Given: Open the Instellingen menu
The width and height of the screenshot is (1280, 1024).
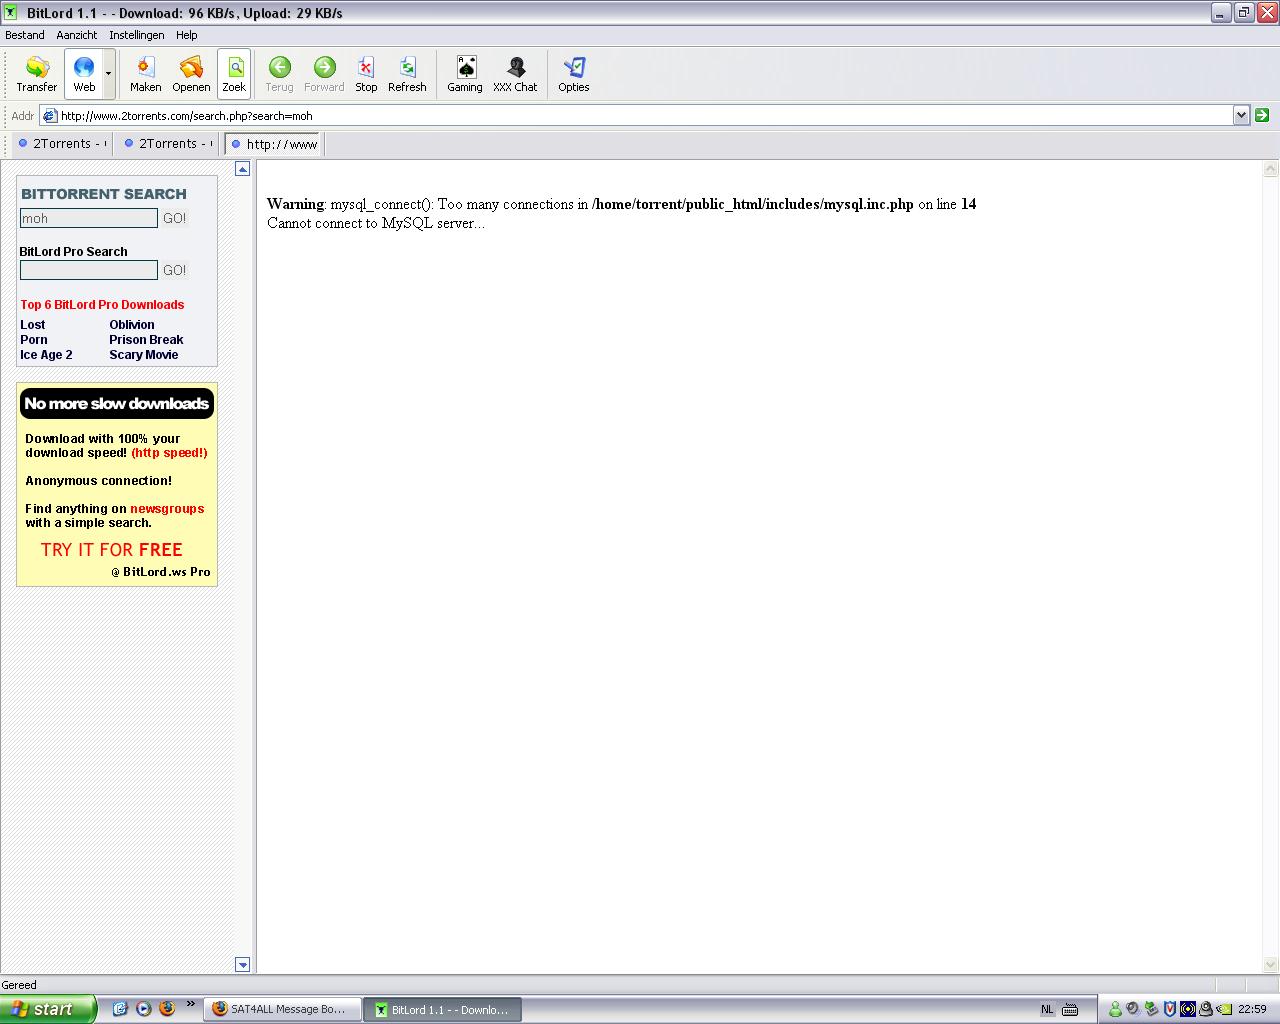Looking at the screenshot, I should pyautogui.click(x=136, y=35).
